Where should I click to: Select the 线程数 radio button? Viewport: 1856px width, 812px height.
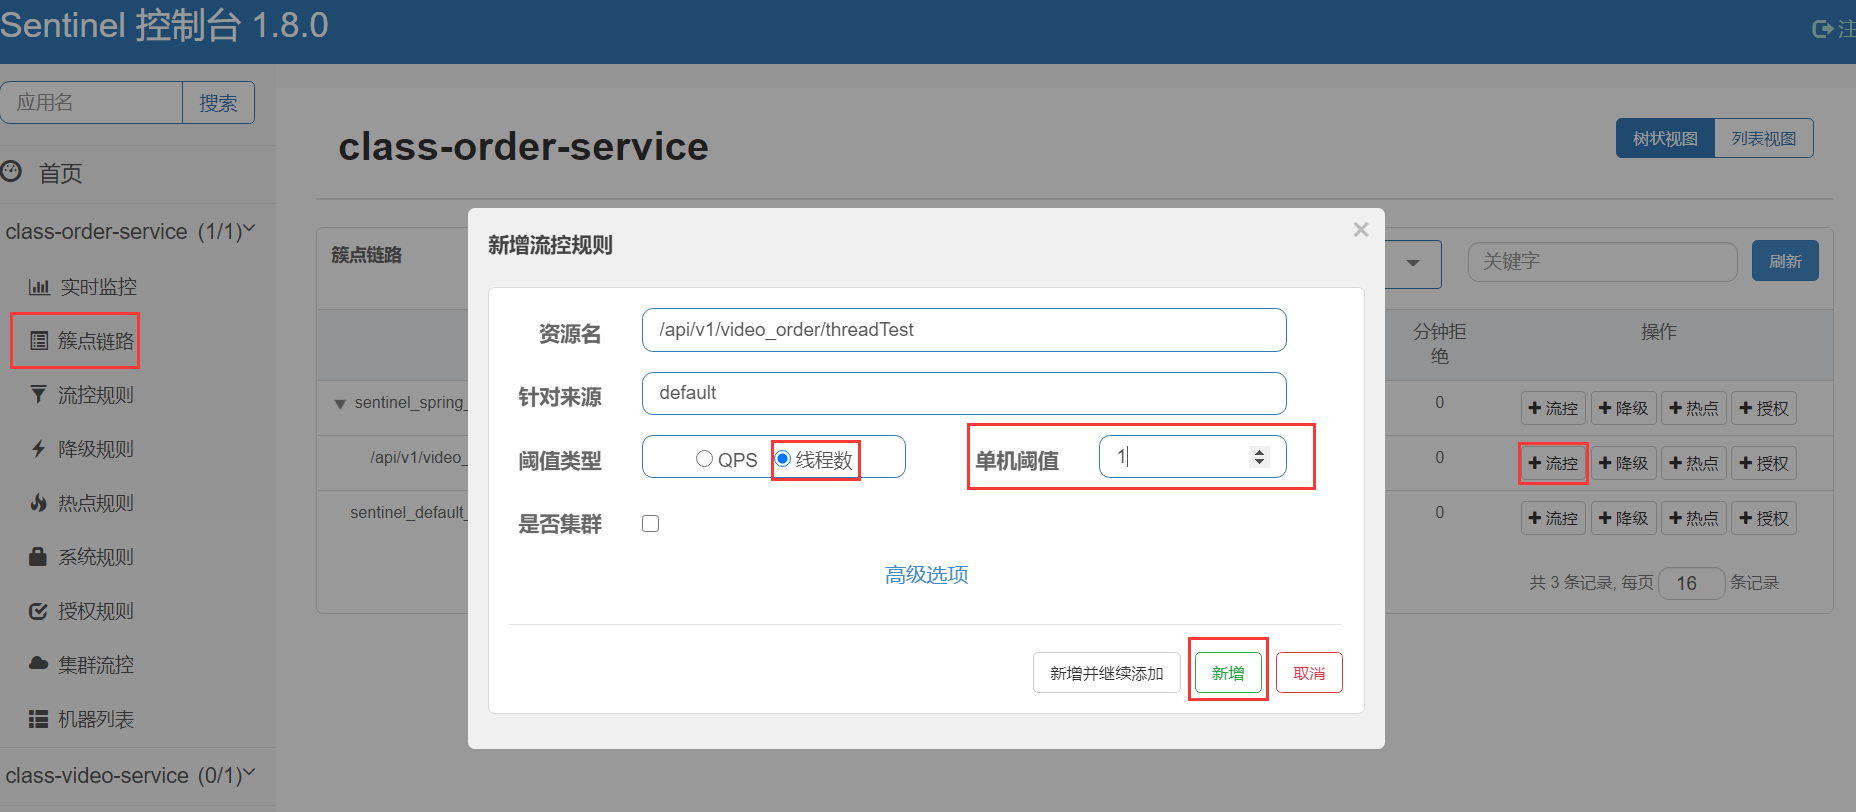tap(783, 458)
